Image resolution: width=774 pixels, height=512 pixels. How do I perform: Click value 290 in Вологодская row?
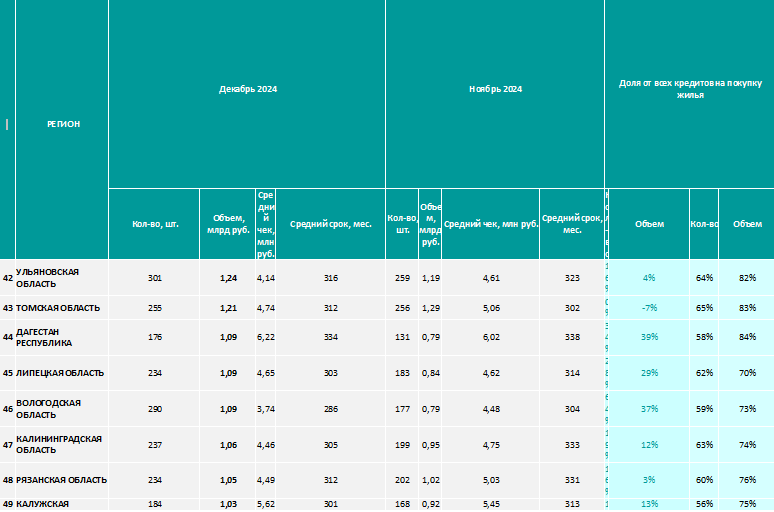[x=155, y=409]
